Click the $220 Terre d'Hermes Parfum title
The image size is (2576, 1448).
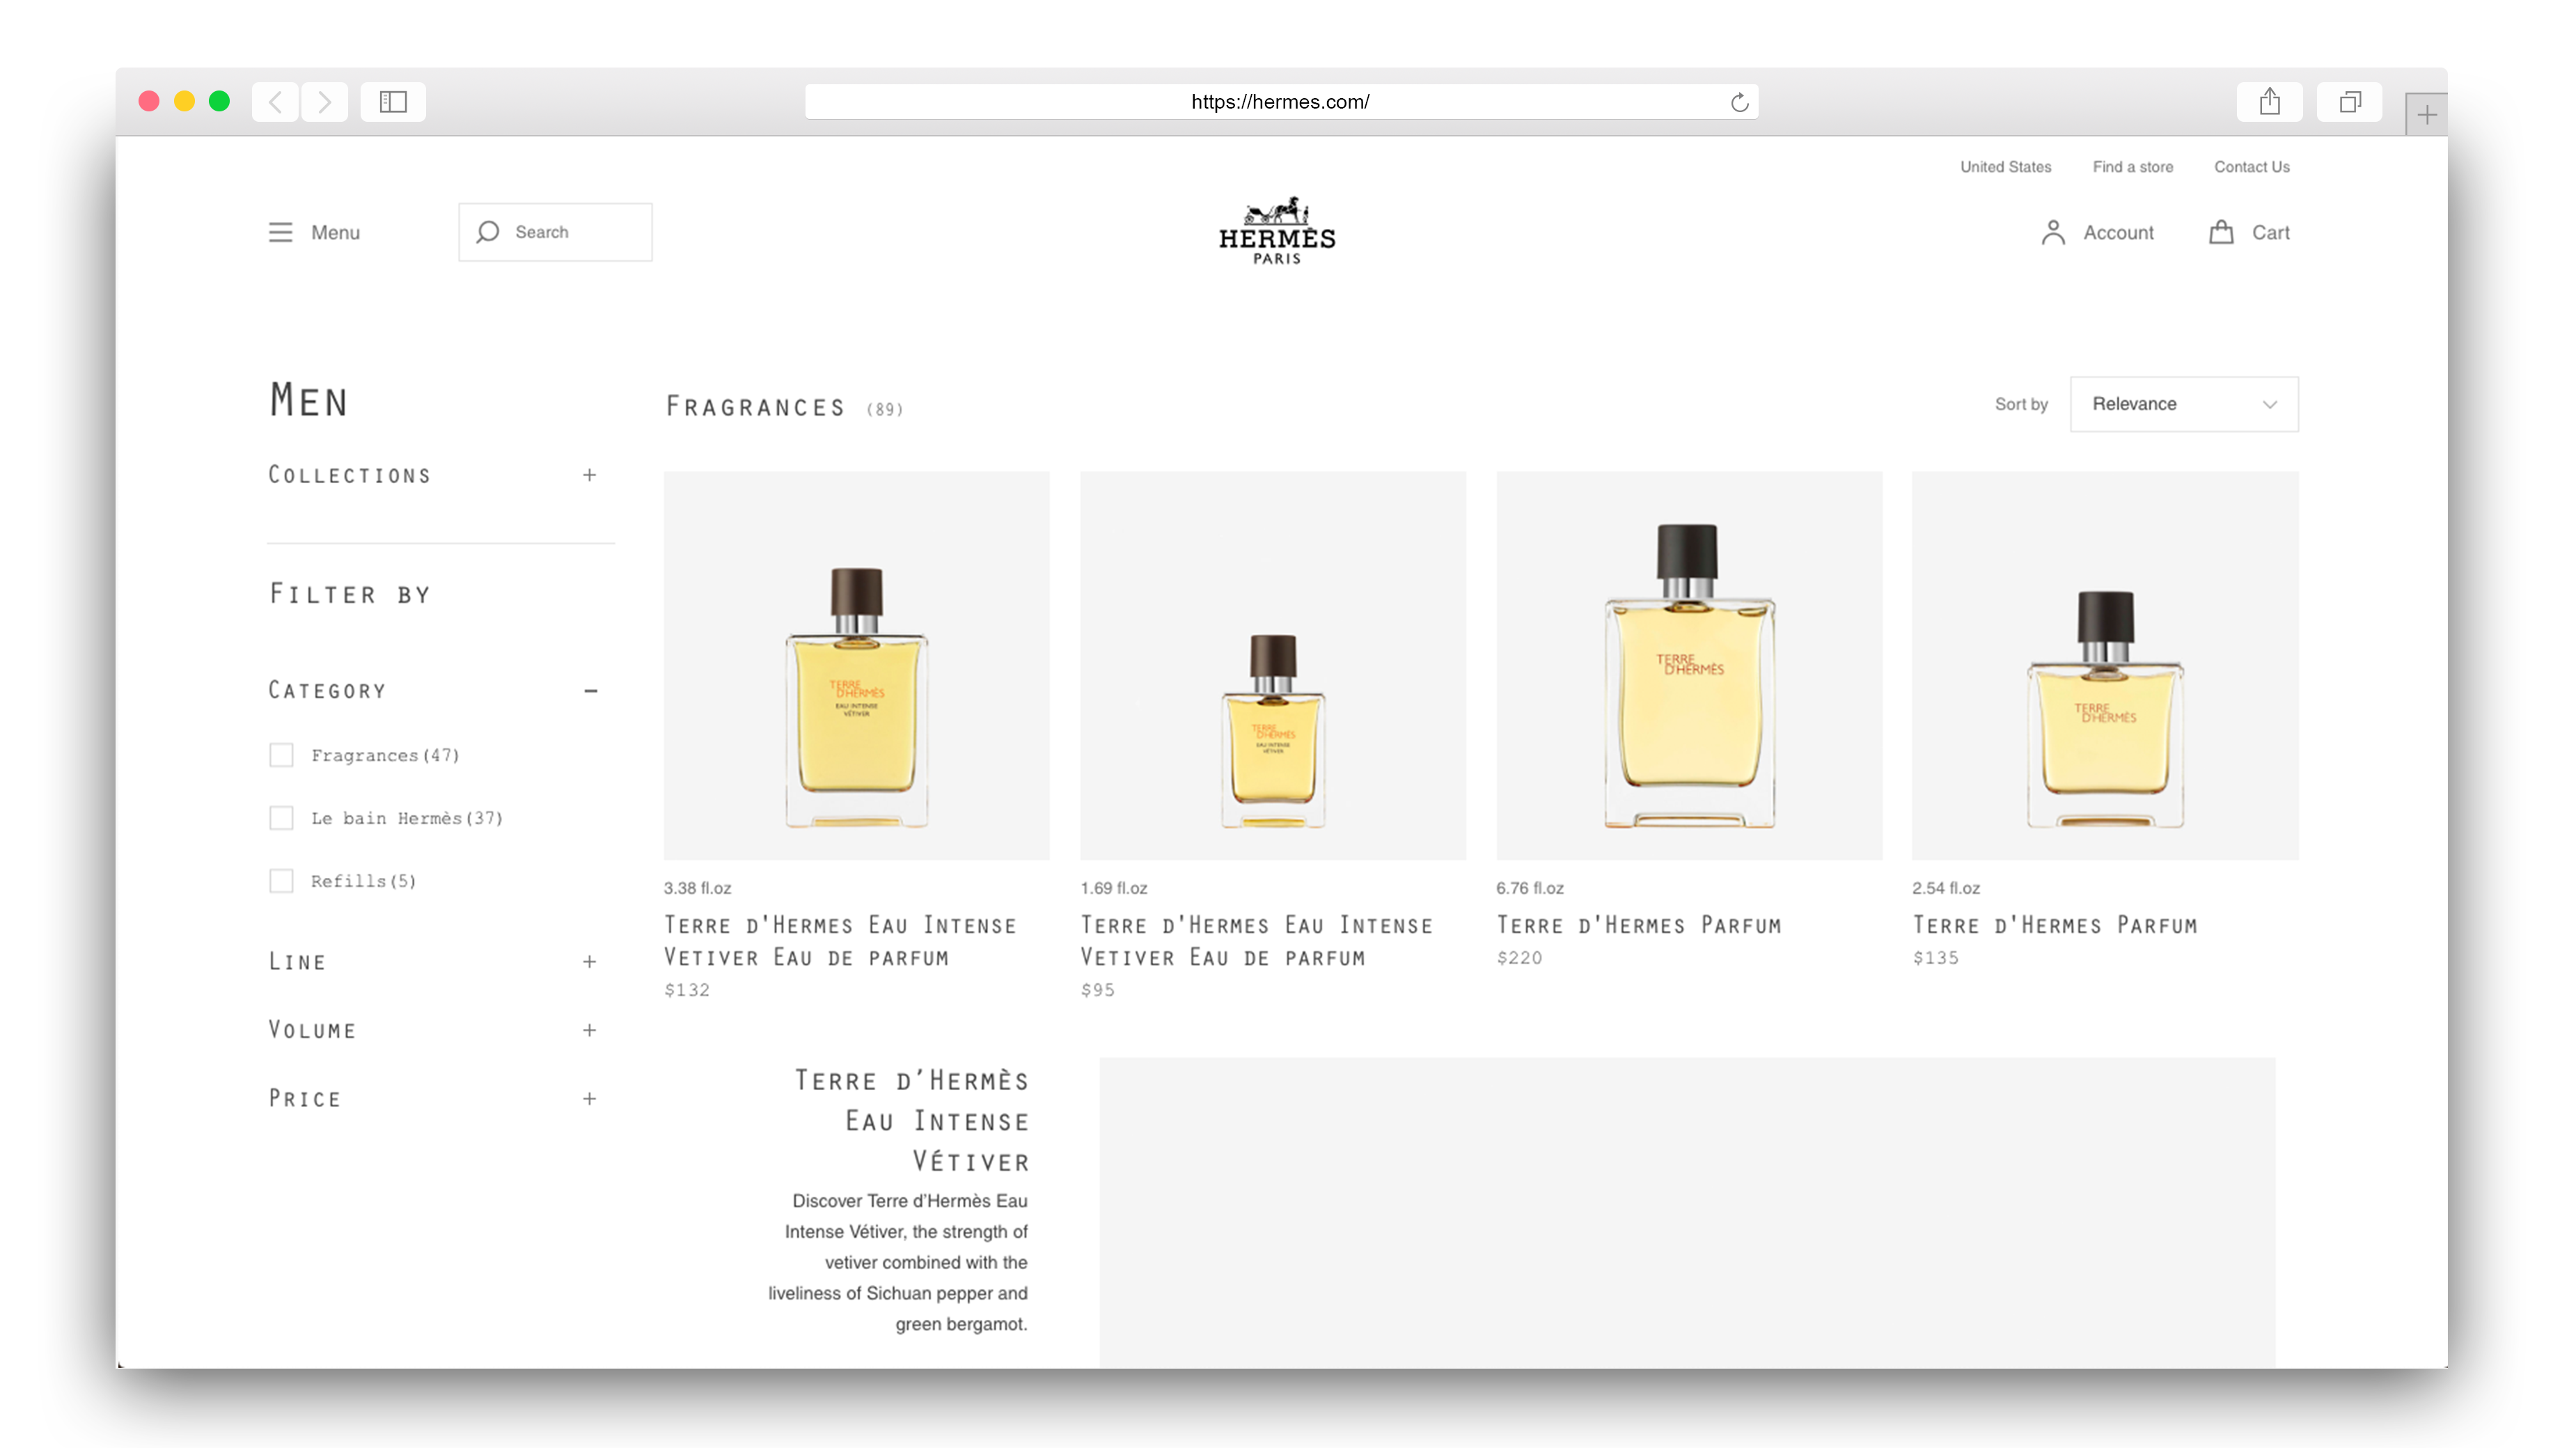[x=1639, y=925]
